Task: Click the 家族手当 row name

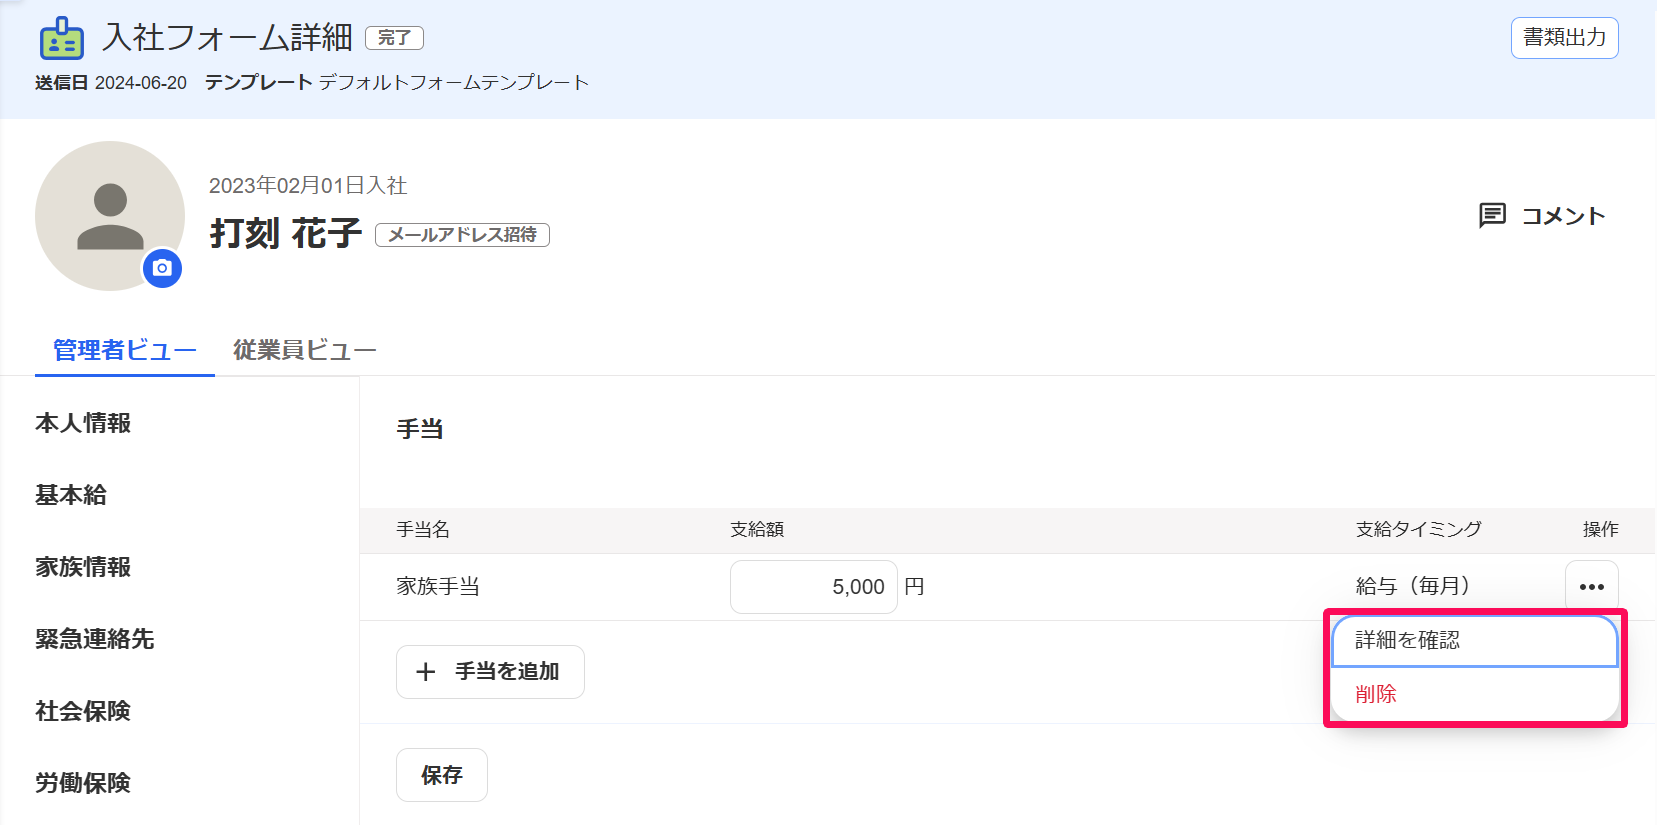Action: click(x=438, y=587)
